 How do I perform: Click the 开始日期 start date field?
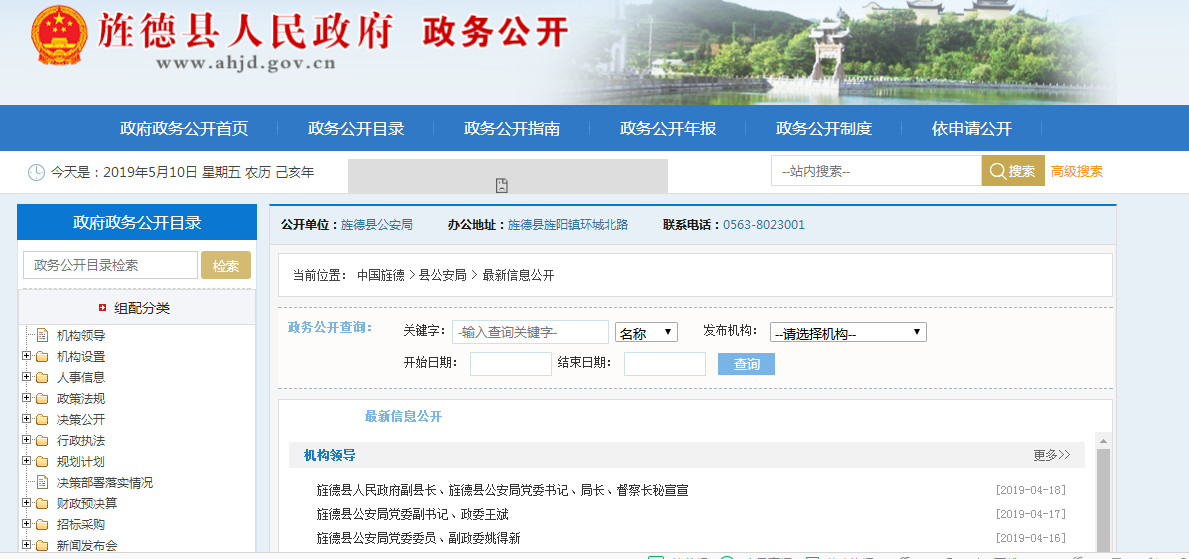(510, 364)
